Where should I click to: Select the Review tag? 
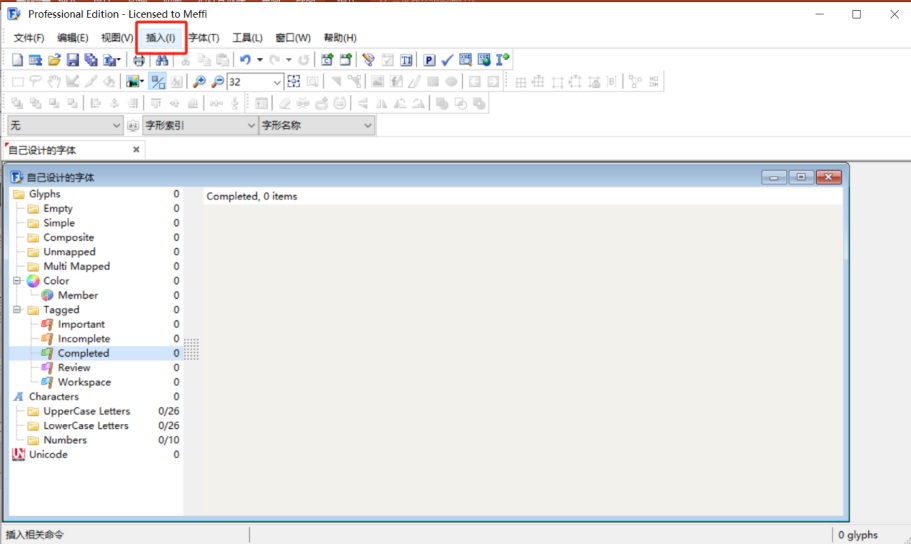[74, 368]
